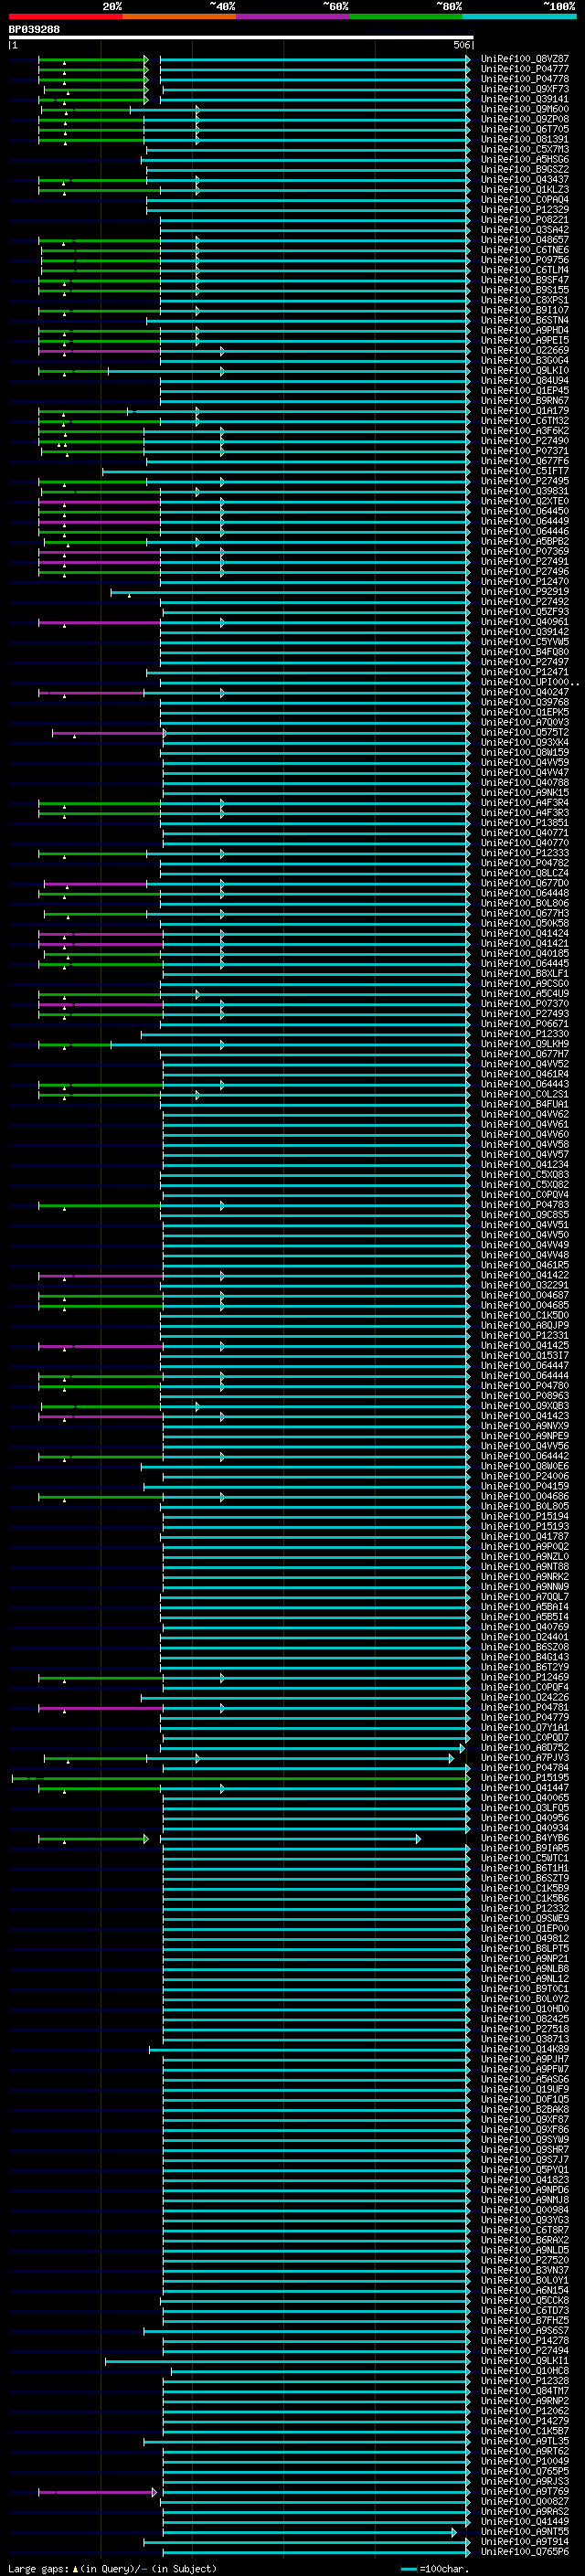Select label UniRef100_A9NT55
The image size is (585, 2576).
pyautogui.click(x=525, y=2531)
